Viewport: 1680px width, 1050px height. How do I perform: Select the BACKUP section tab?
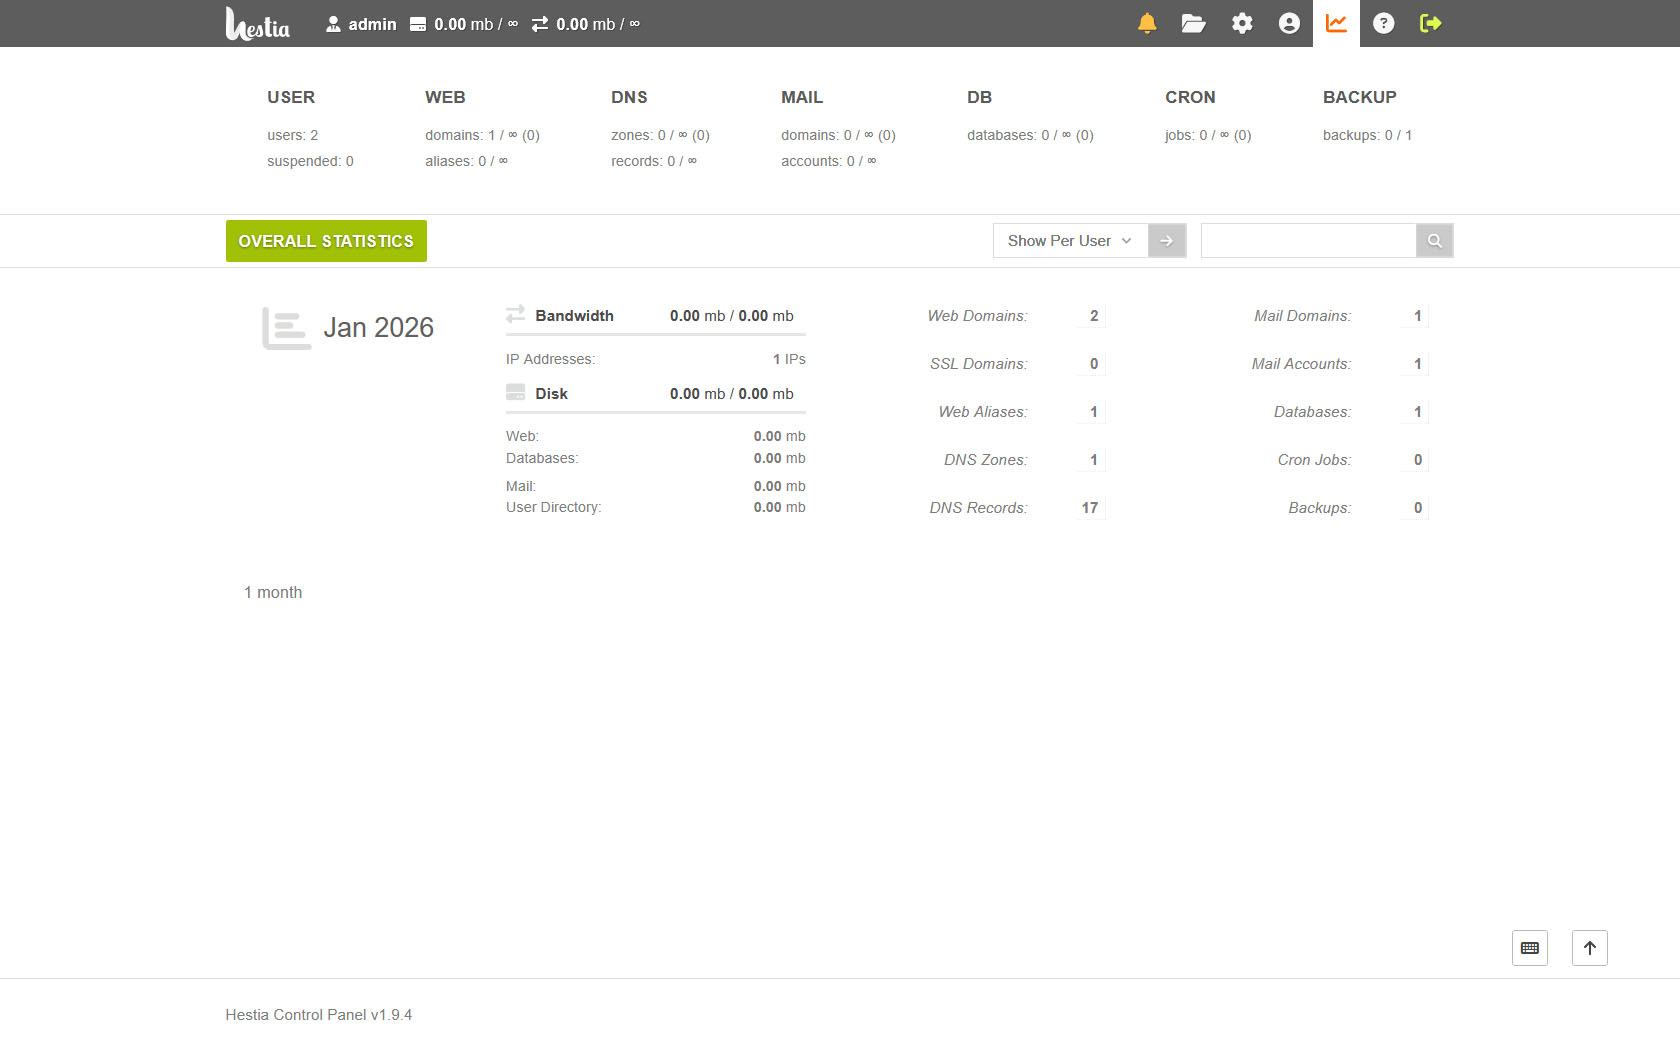(x=1359, y=97)
